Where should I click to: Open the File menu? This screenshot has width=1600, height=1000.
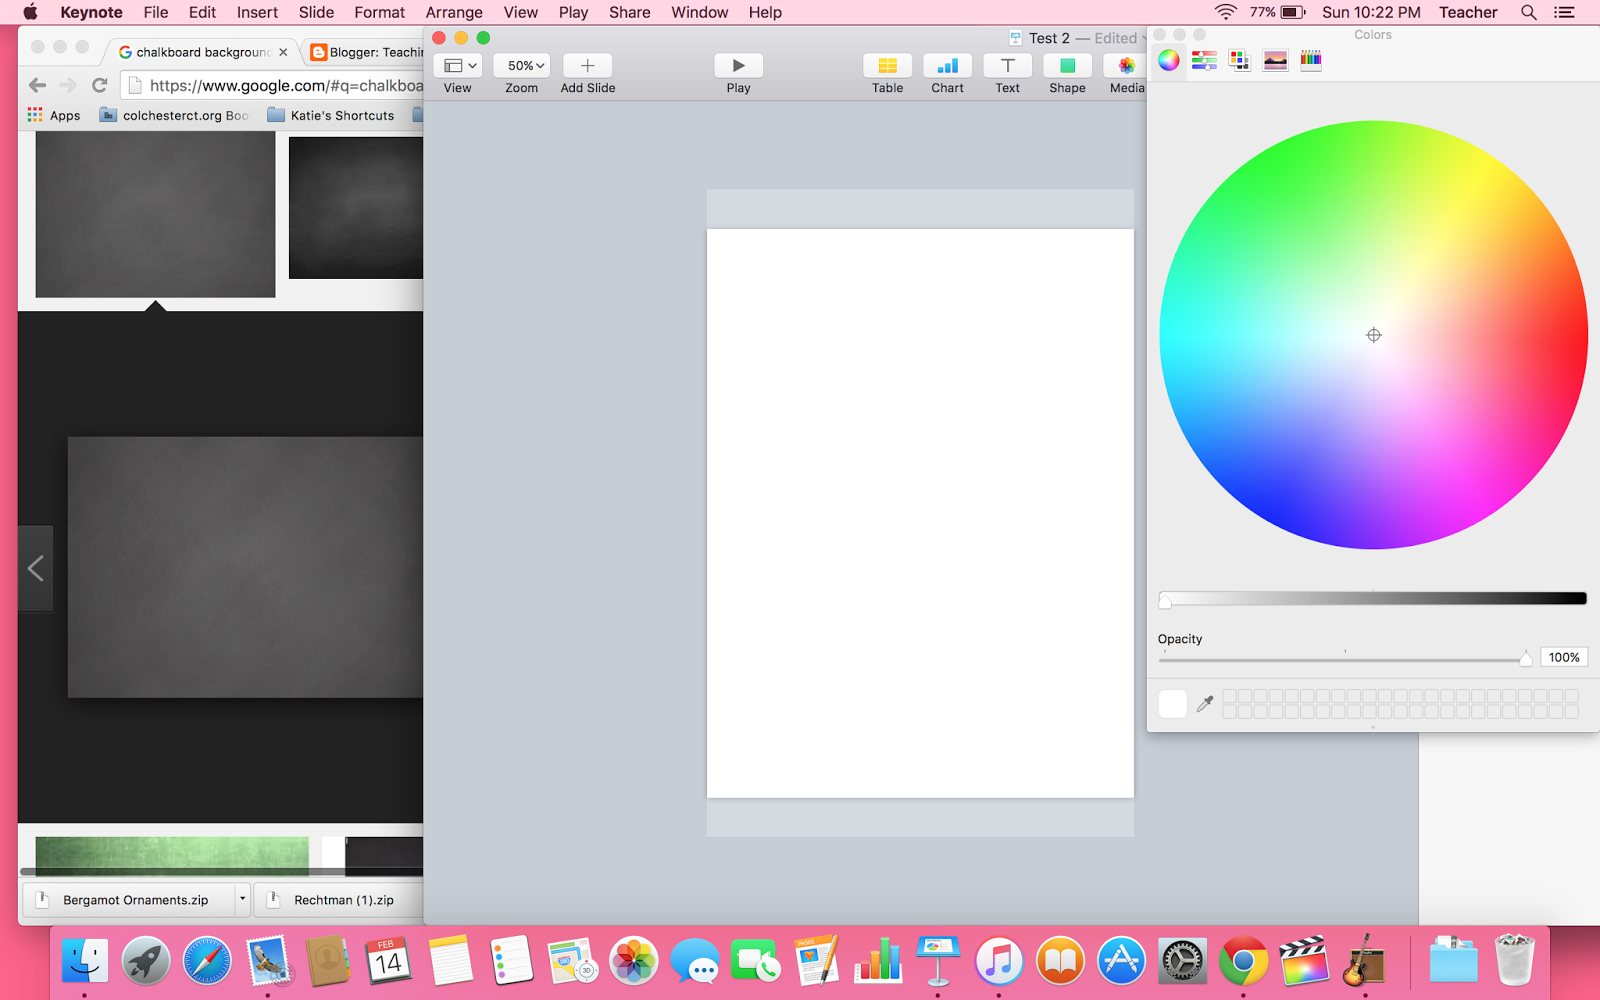tap(156, 12)
